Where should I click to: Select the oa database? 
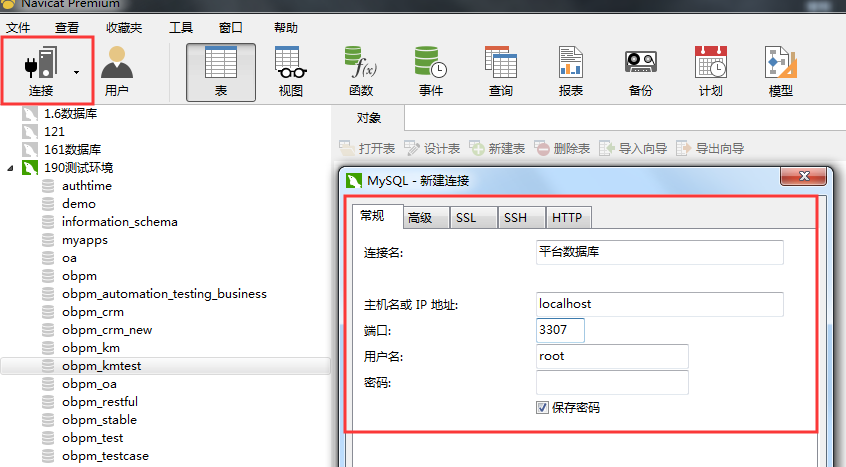point(69,258)
